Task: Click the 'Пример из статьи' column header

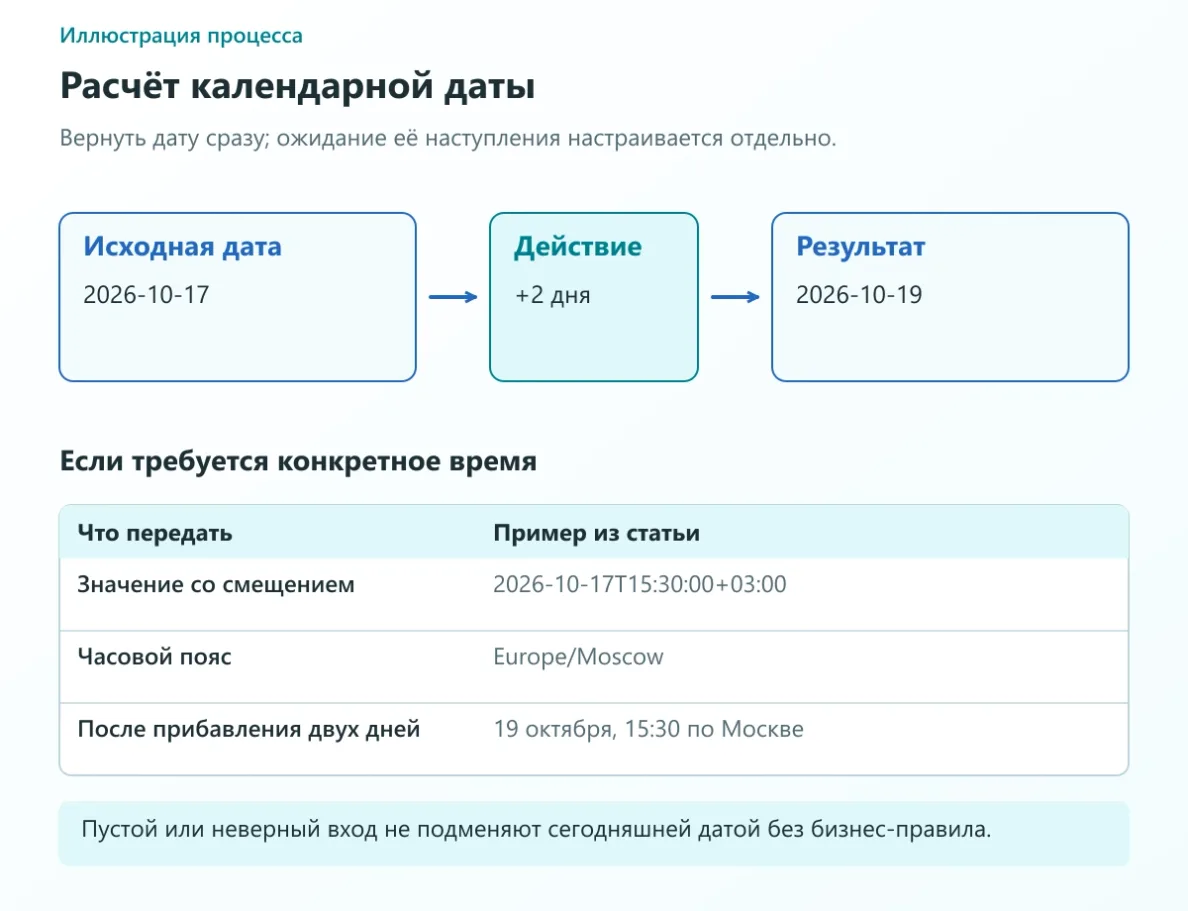Action: (596, 533)
